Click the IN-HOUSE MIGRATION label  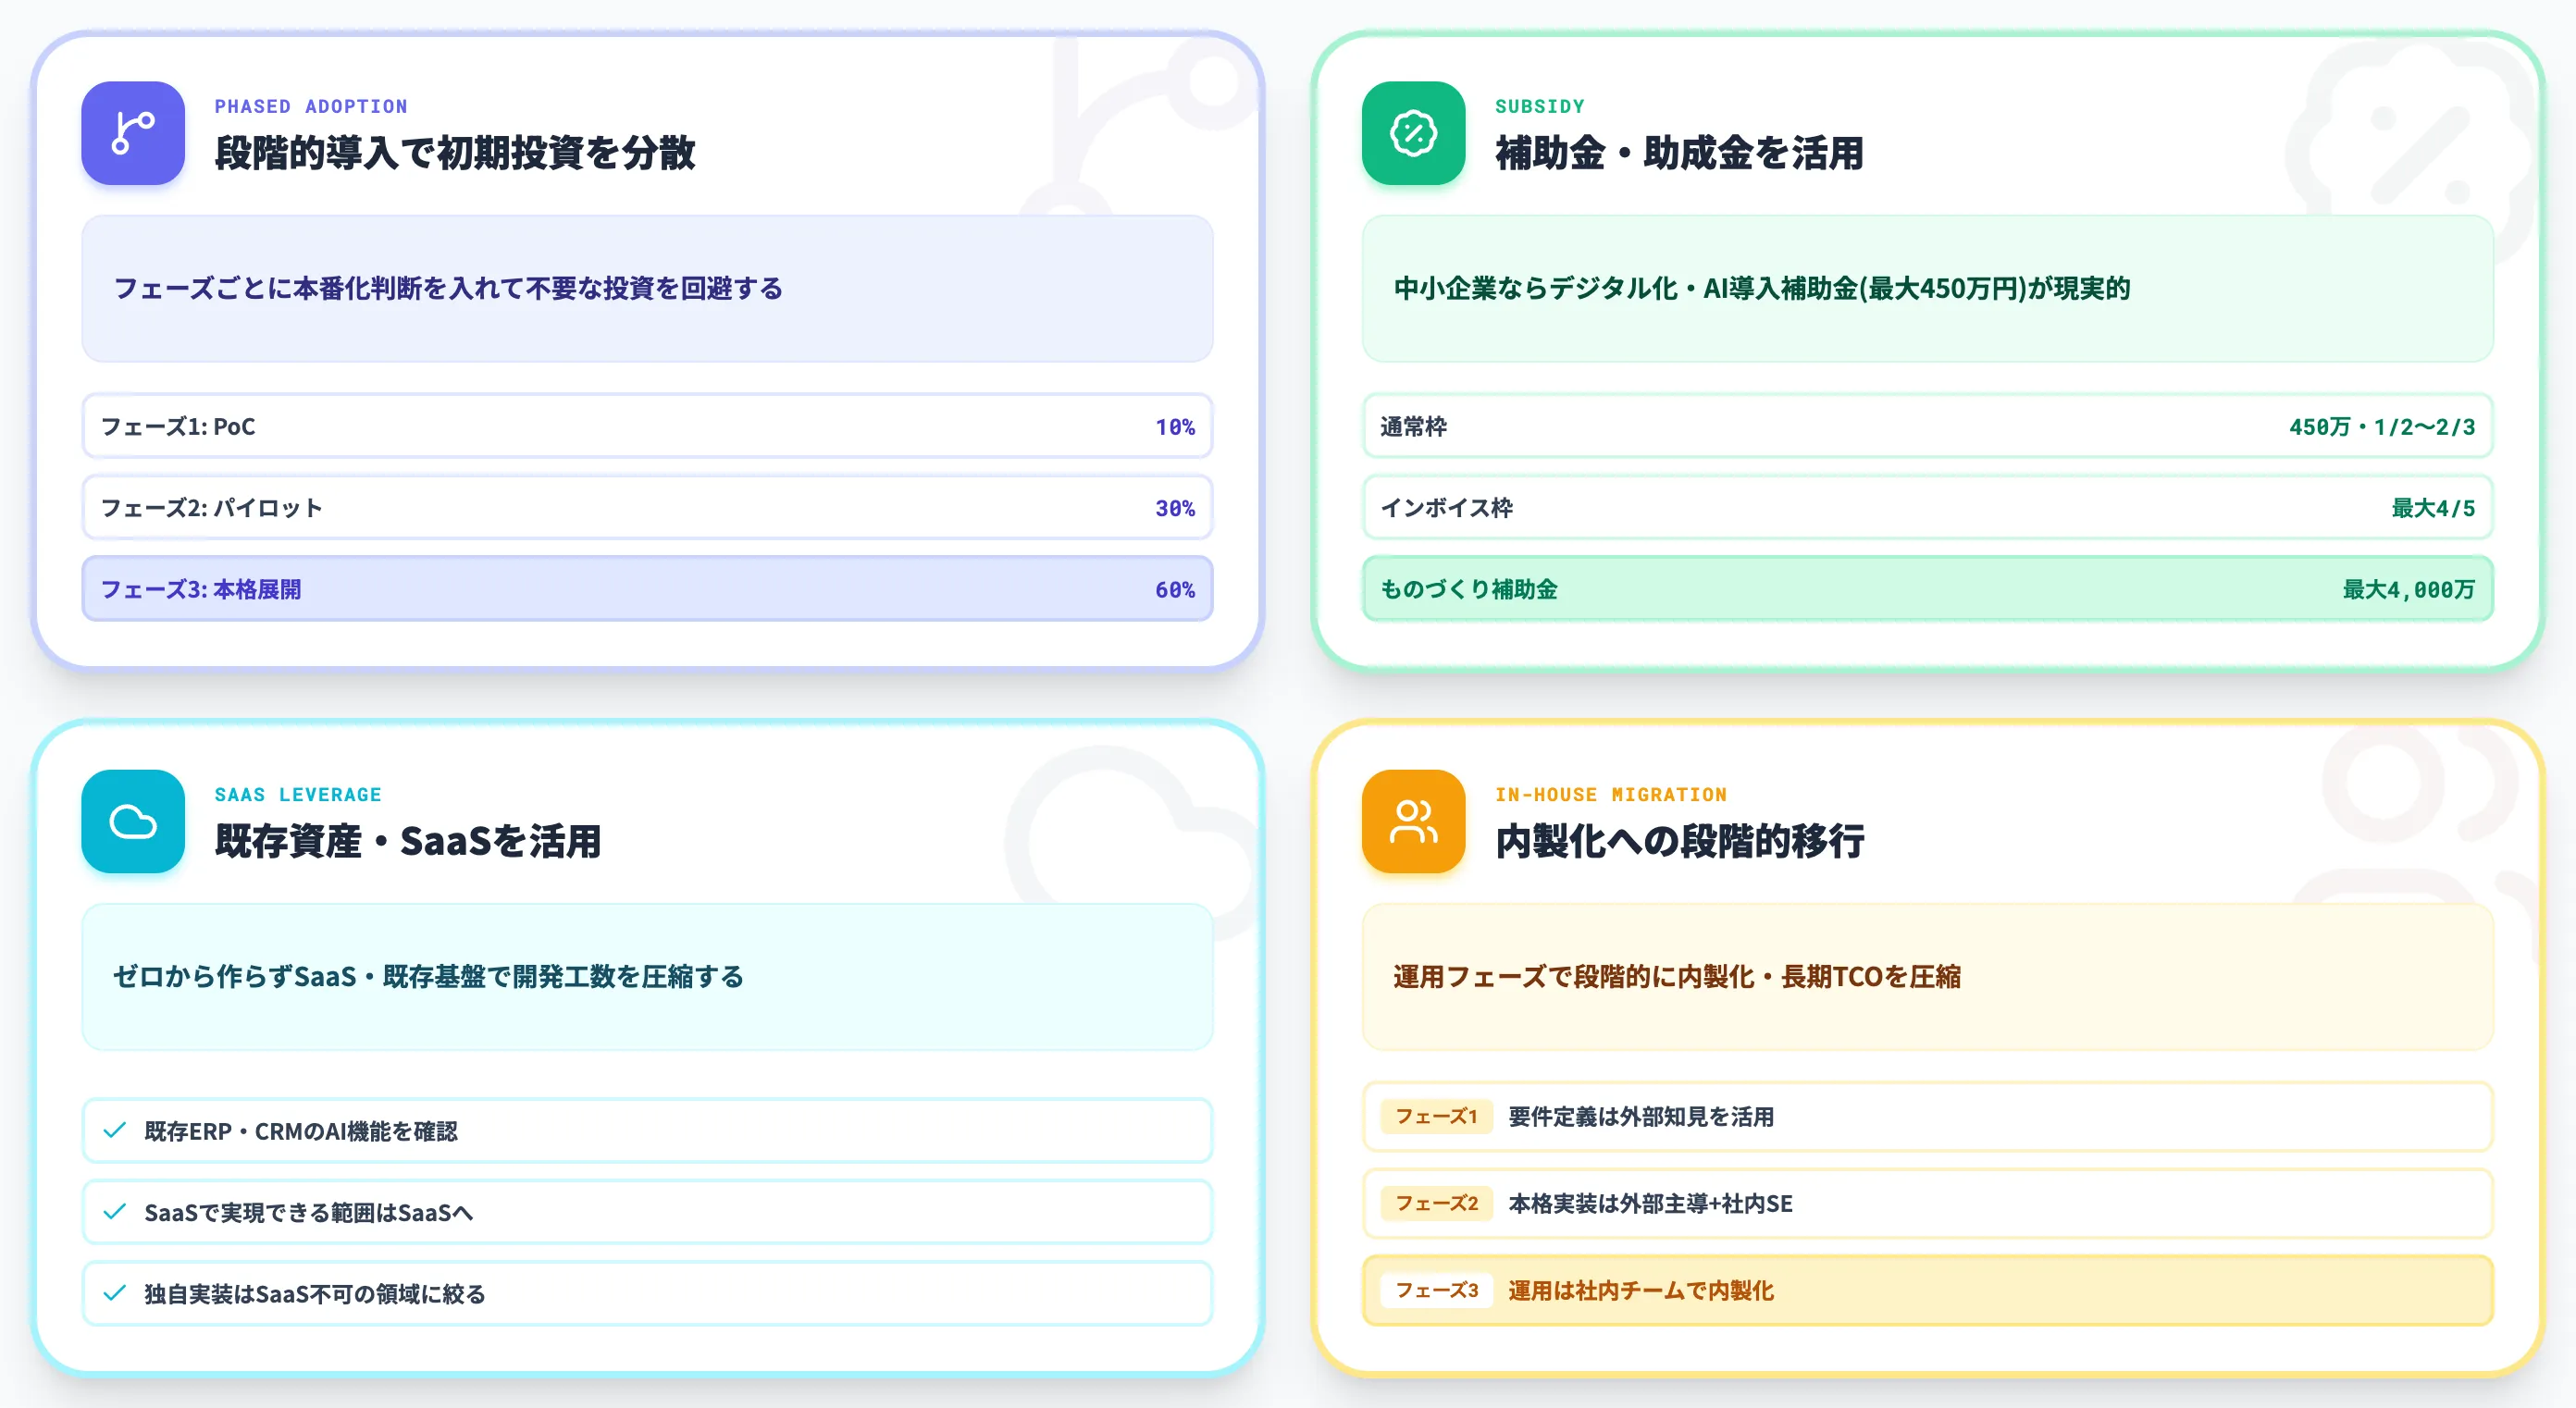click(1610, 794)
